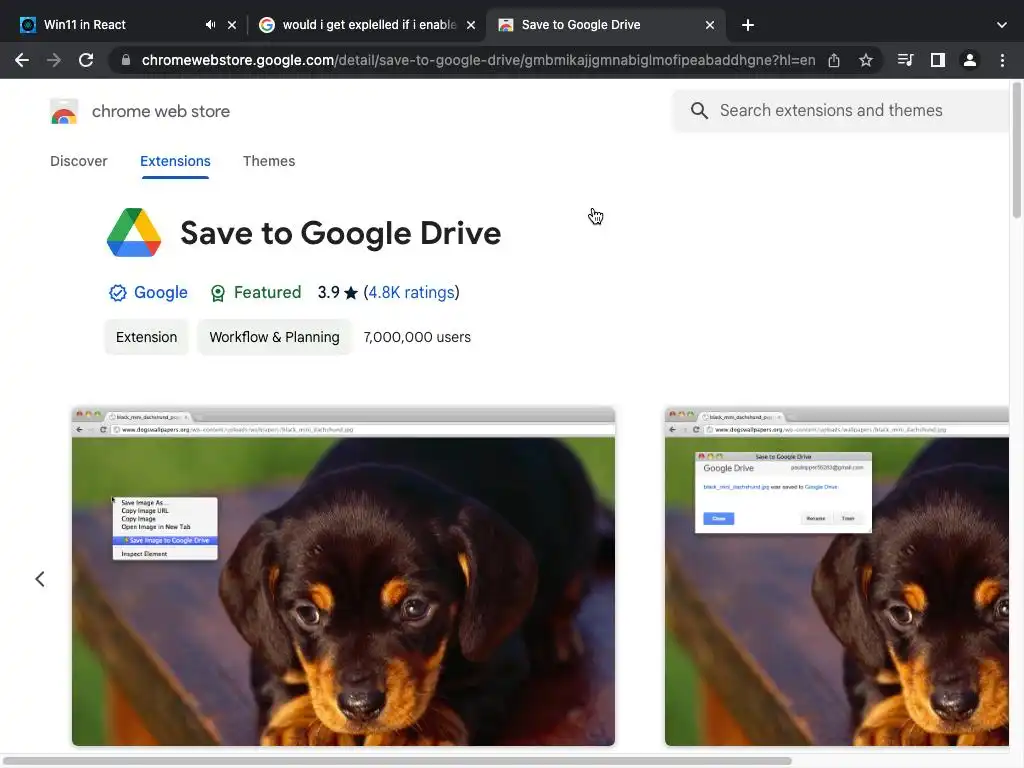This screenshot has width=1024, height=768.
Task: Select the Save to Google Drive tab
Action: point(604,25)
